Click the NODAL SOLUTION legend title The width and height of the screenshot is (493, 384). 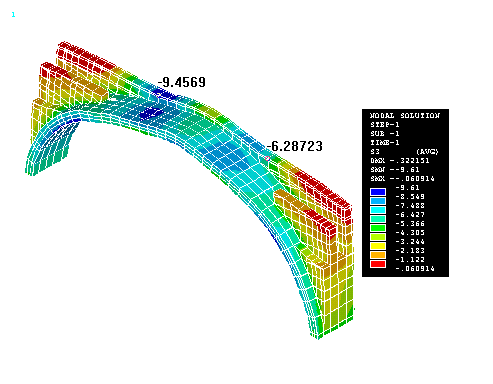tap(405, 115)
